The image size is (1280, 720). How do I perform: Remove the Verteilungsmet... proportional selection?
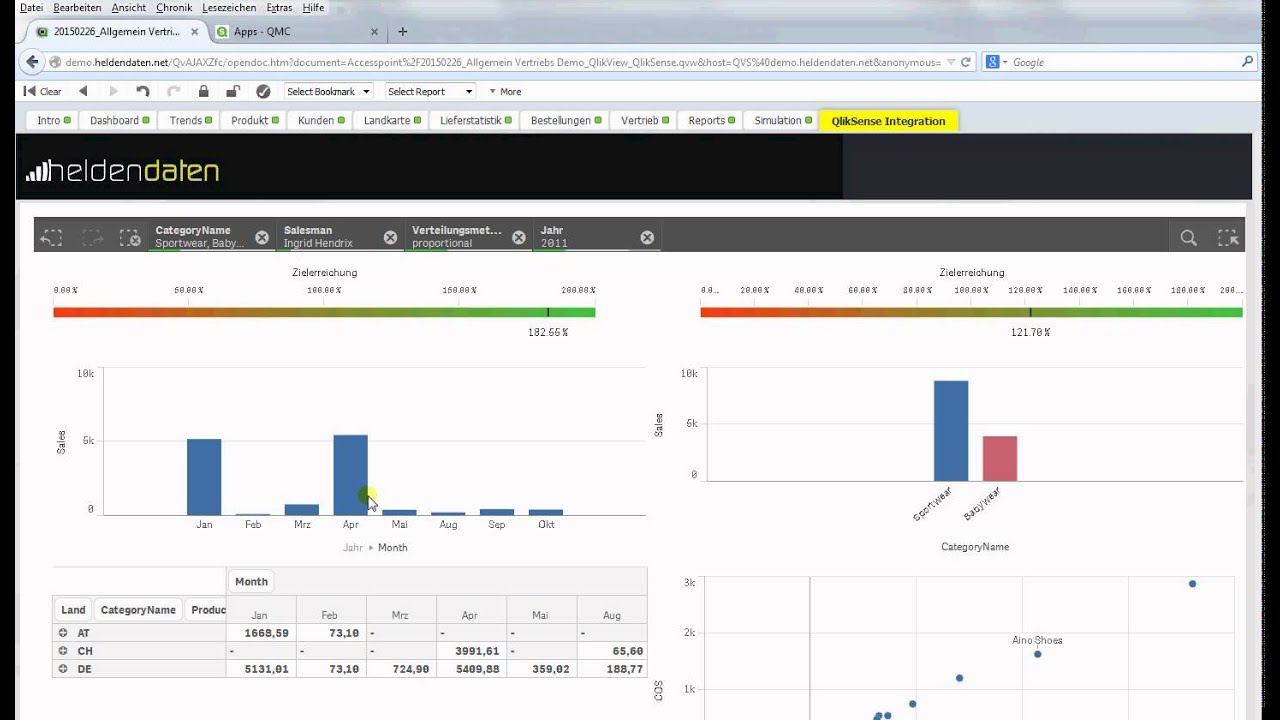519,237
